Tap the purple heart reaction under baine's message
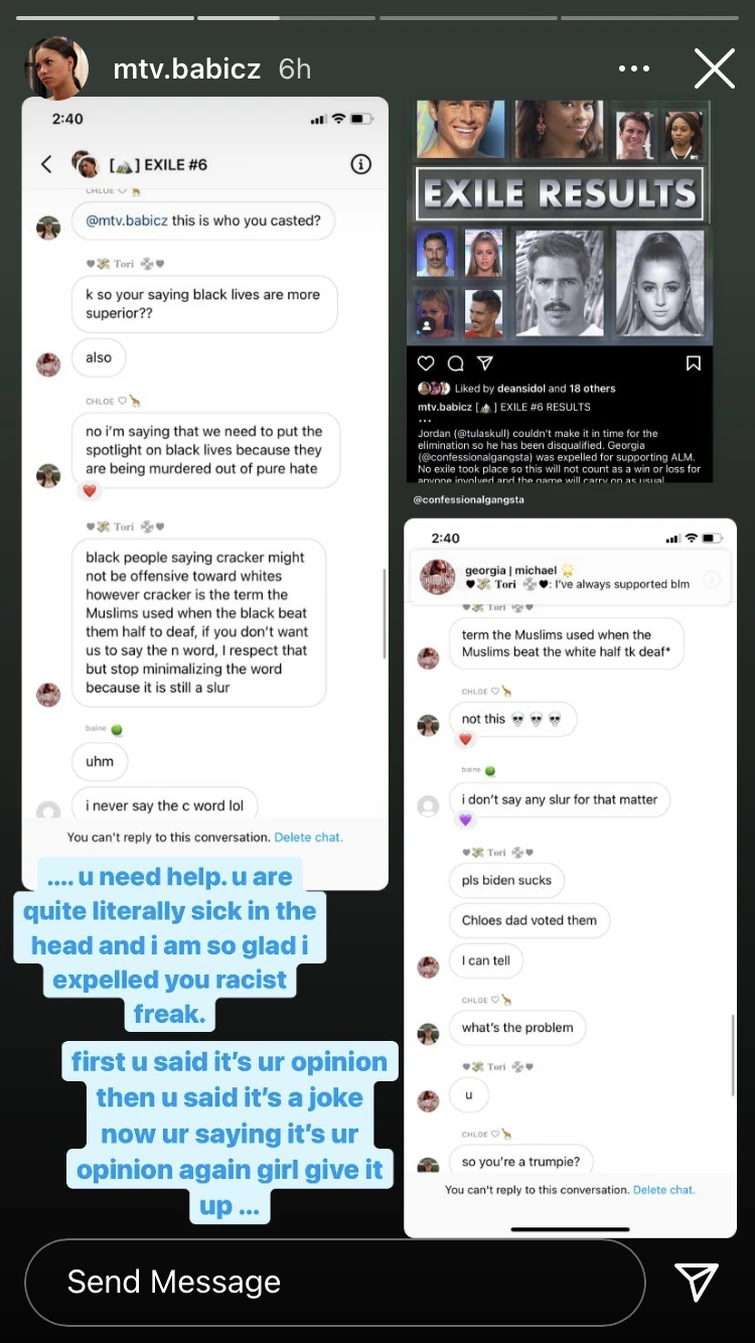The width and height of the screenshot is (755, 1343). (x=465, y=820)
